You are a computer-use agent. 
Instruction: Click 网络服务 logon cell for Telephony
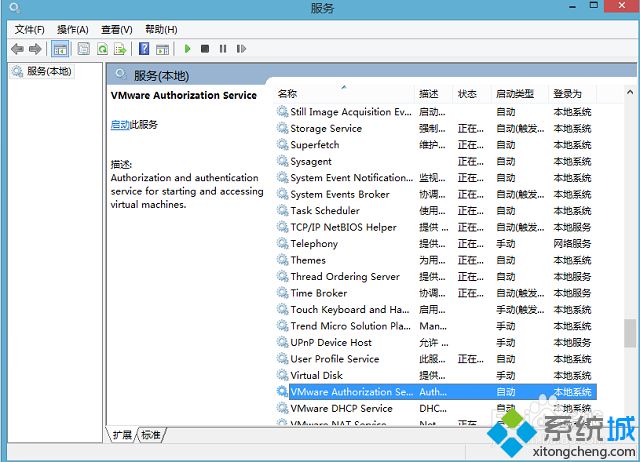[572, 244]
